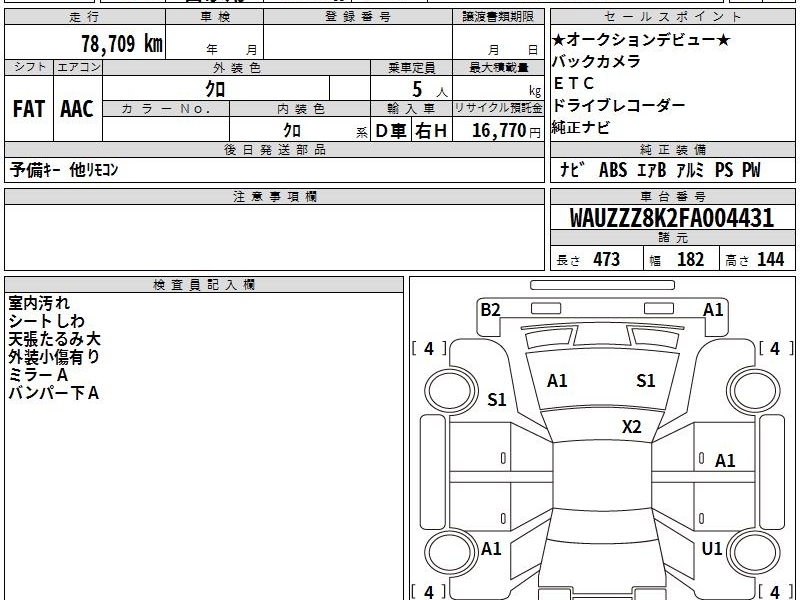Click the バックカメラ sales point

[596, 61]
